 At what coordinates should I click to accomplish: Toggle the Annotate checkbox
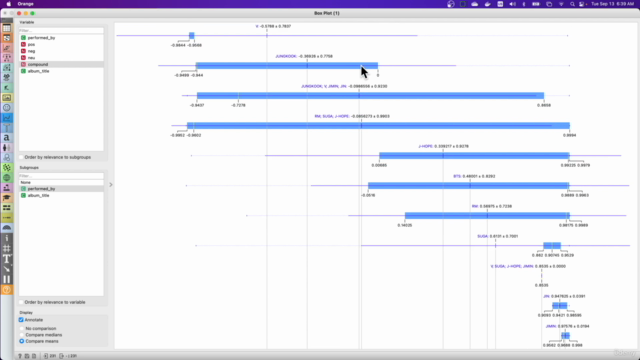coord(21,320)
